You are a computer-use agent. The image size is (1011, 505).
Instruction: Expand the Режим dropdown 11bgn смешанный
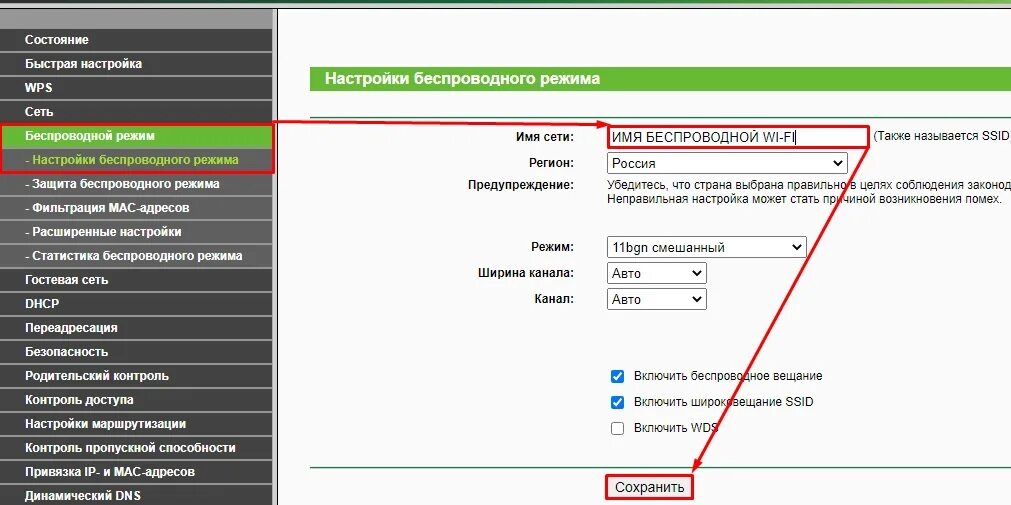click(x=707, y=247)
